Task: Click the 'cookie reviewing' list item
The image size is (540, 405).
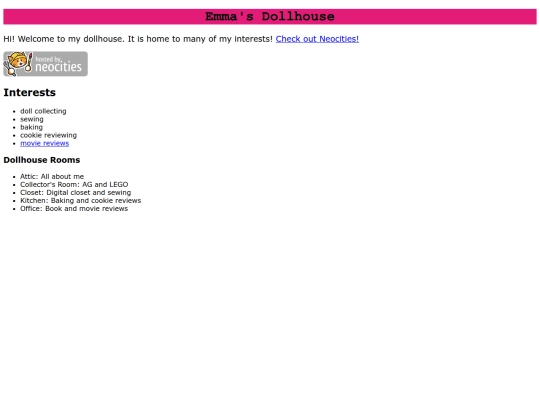Action: point(48,135)
